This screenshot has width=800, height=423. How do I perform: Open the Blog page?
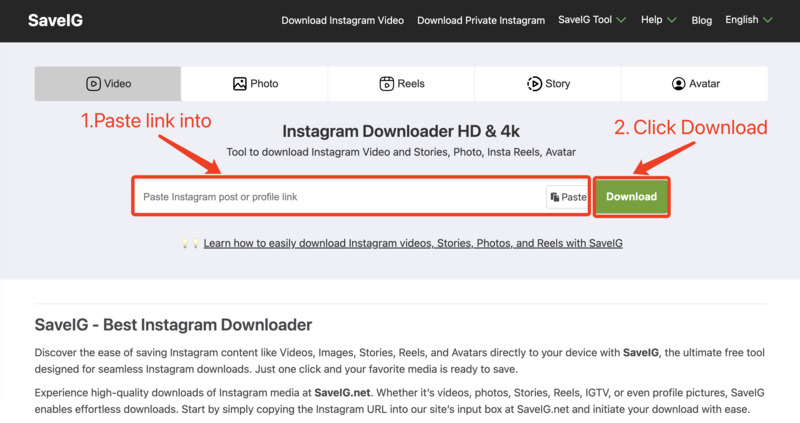[702, 20]
